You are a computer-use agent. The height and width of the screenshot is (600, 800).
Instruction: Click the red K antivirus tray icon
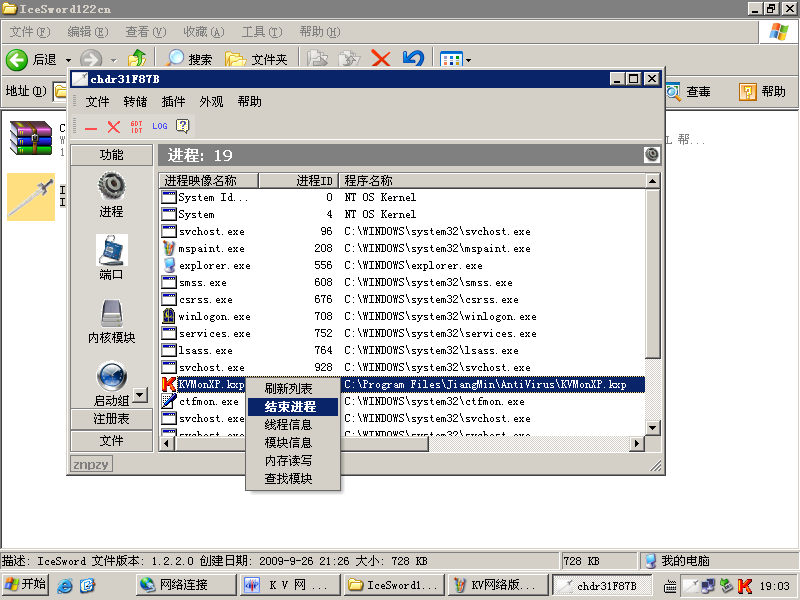tap(745, 586)
